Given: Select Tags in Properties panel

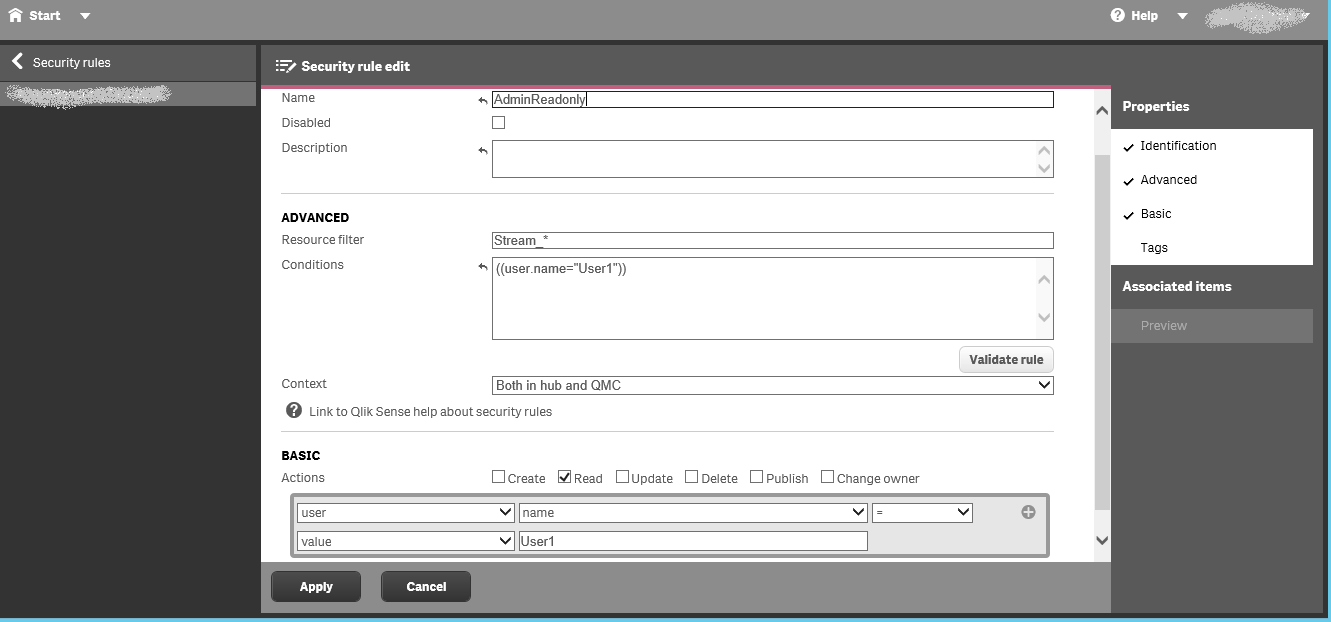Looking at the screenshot, I should 1154,248.
